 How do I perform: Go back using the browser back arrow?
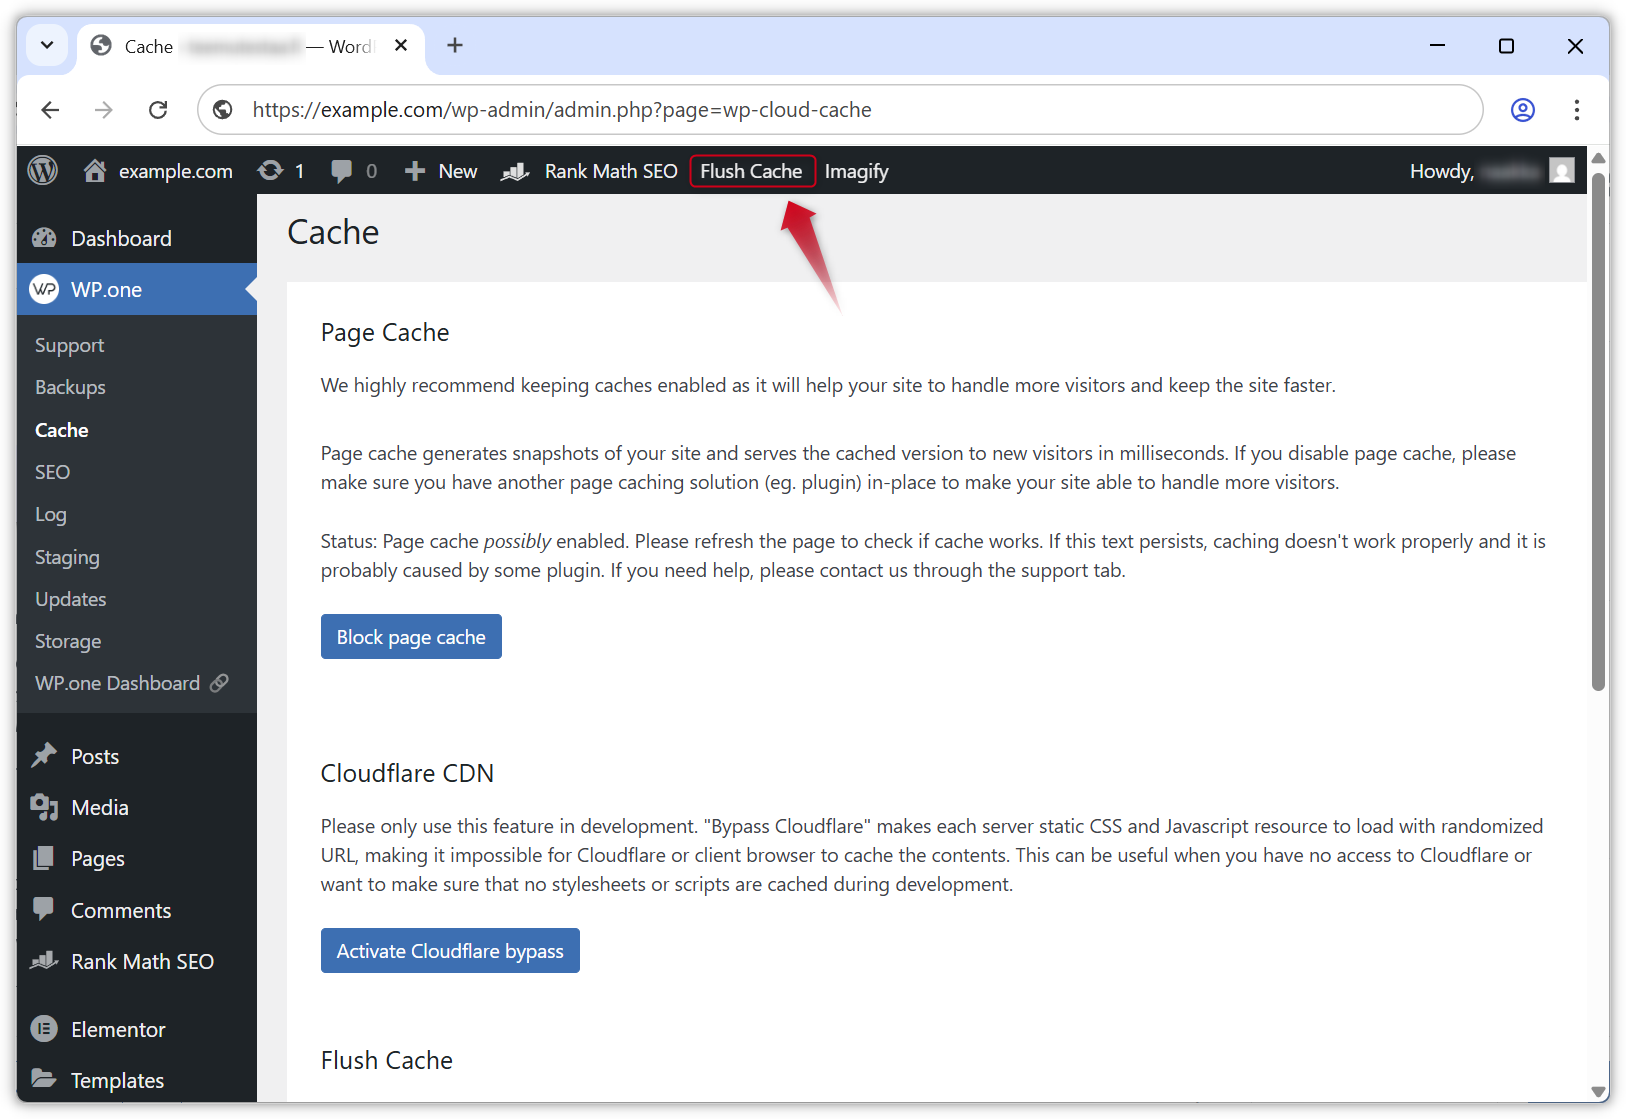(x=51, y=110)
